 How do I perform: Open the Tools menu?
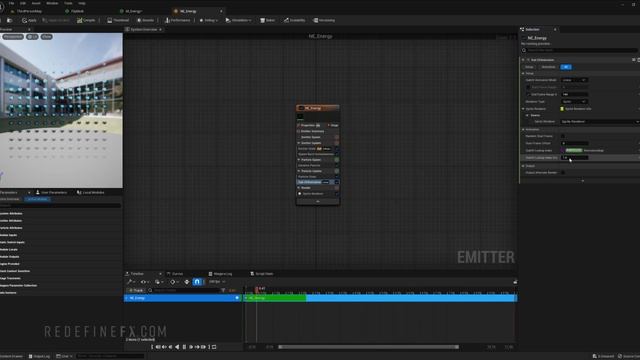(68, 3)
